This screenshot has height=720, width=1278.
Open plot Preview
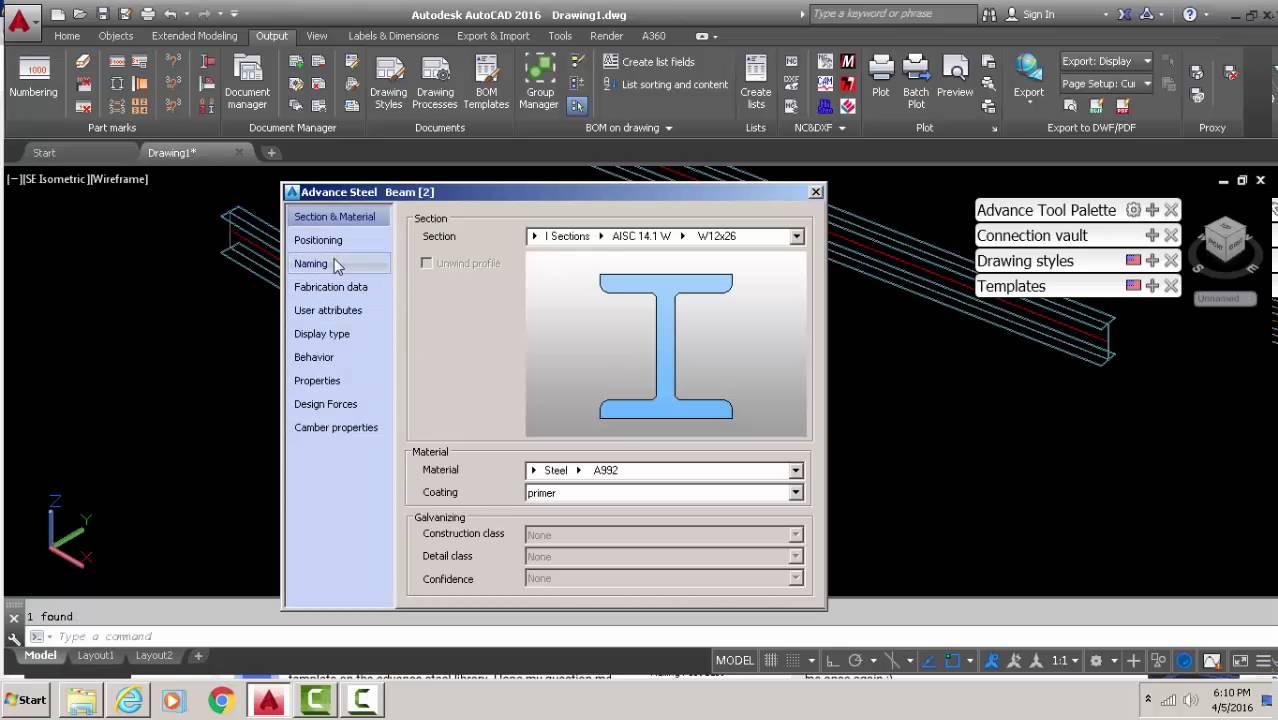(955, 76)
